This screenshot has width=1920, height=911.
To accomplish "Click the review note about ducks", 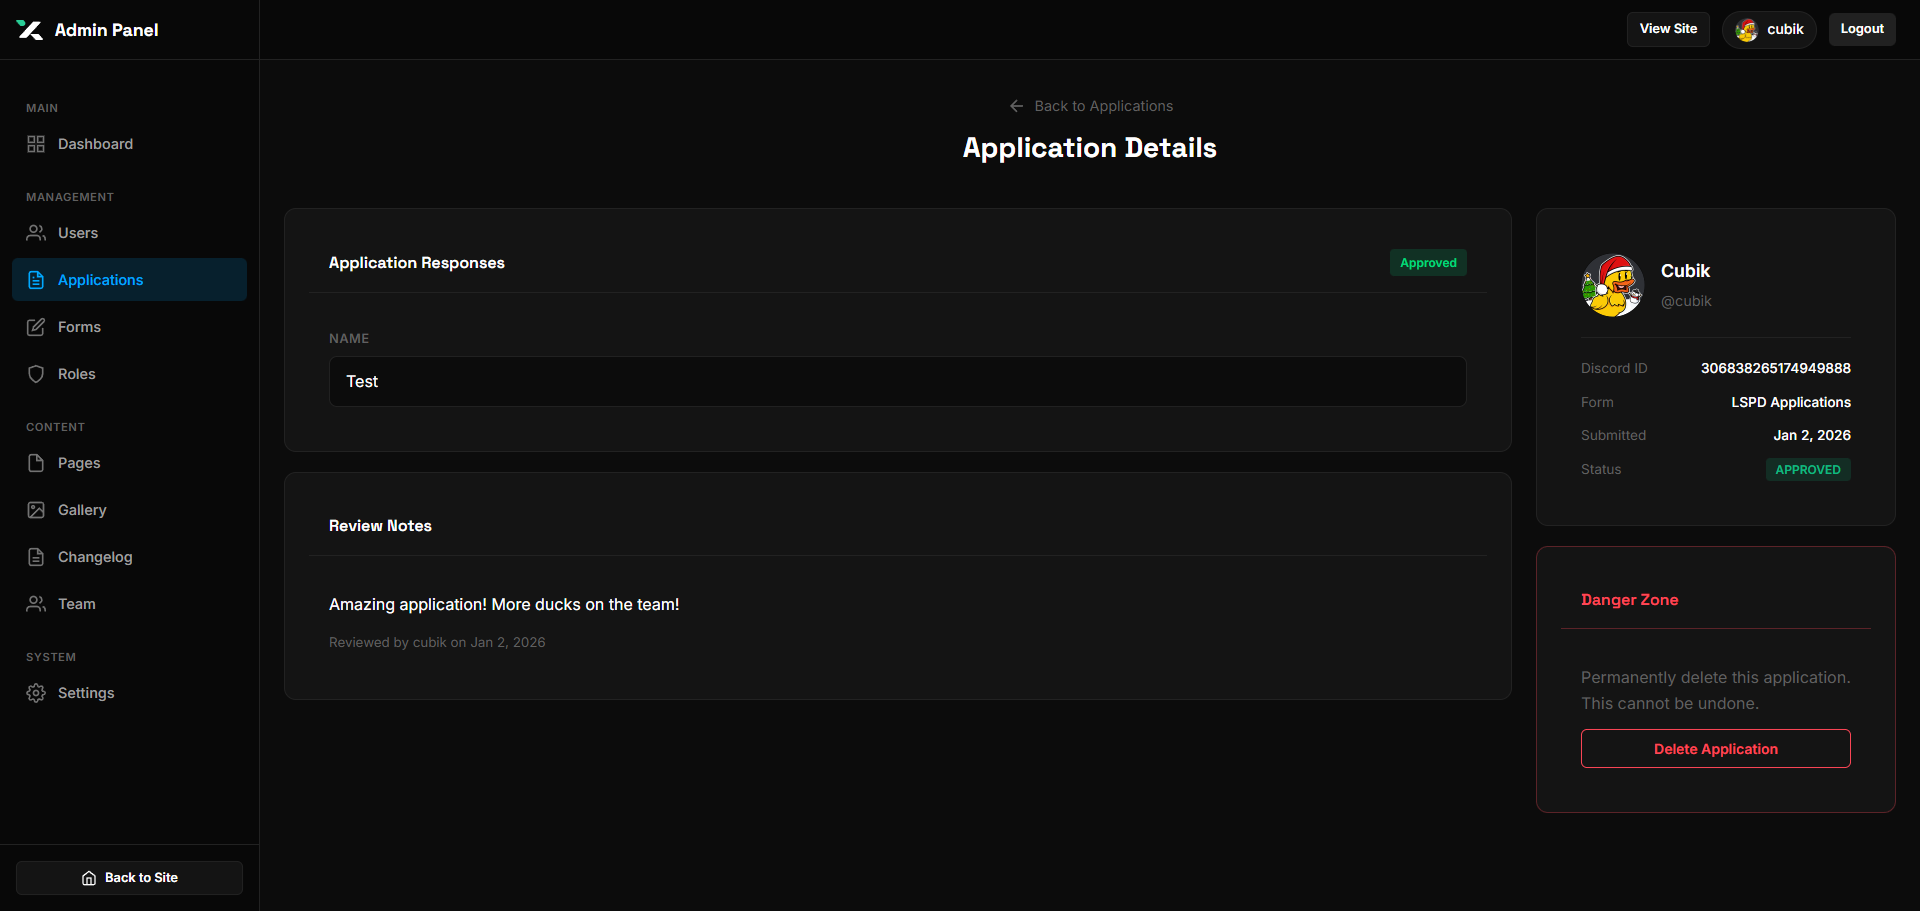I will (x=504, y=604).
